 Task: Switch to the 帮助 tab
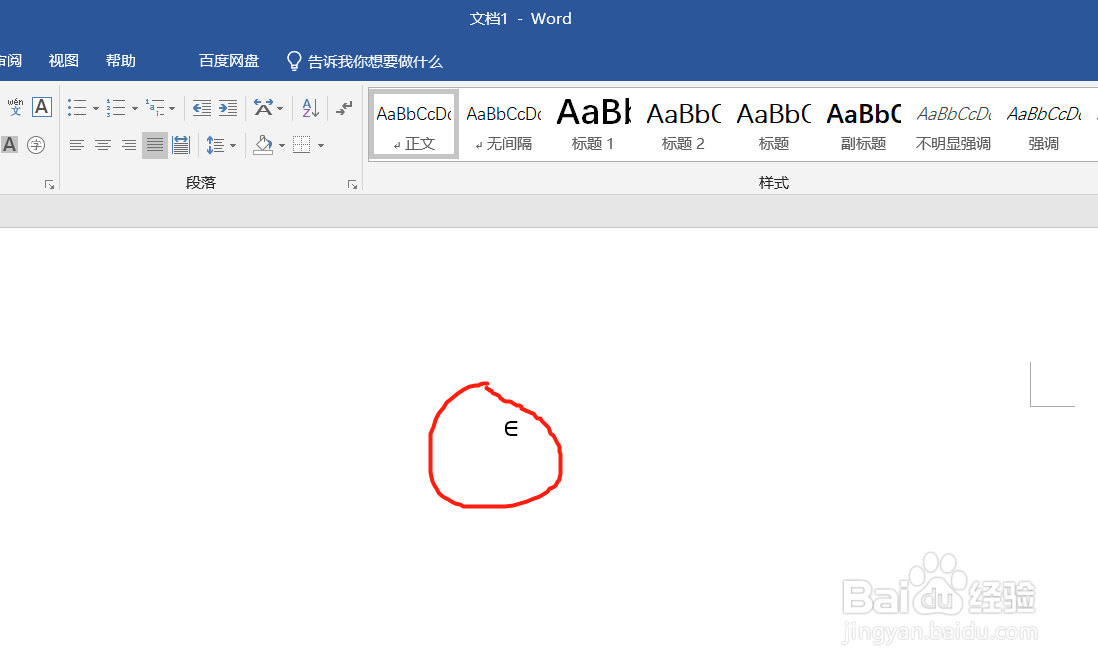pos(120,61)
